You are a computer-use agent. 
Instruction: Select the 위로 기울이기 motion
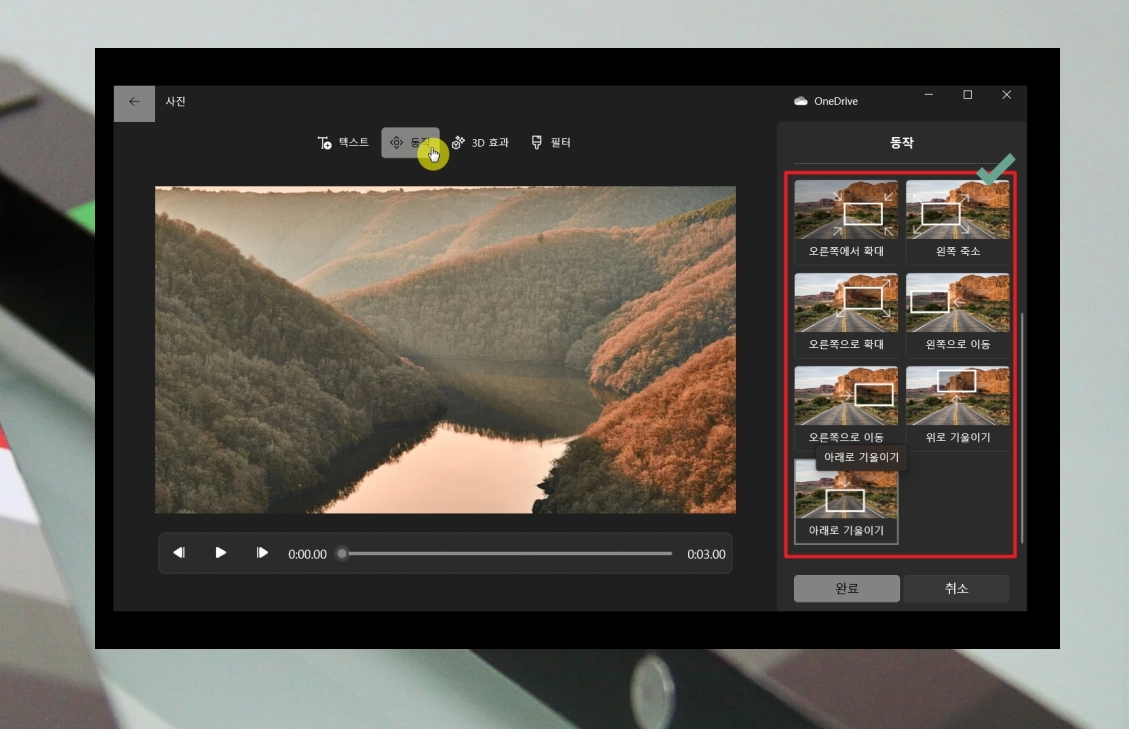coord(958,406)
